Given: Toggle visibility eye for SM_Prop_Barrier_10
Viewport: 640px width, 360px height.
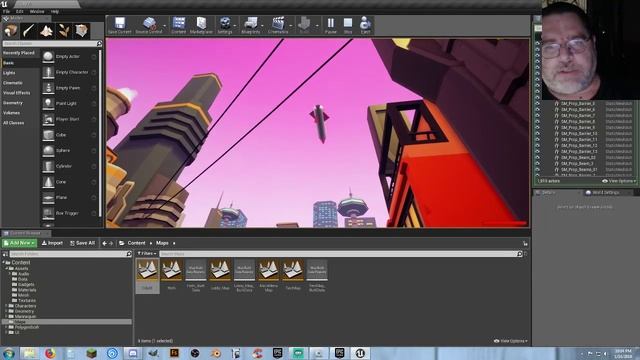Looking at the screenshot, I should 537,133.
